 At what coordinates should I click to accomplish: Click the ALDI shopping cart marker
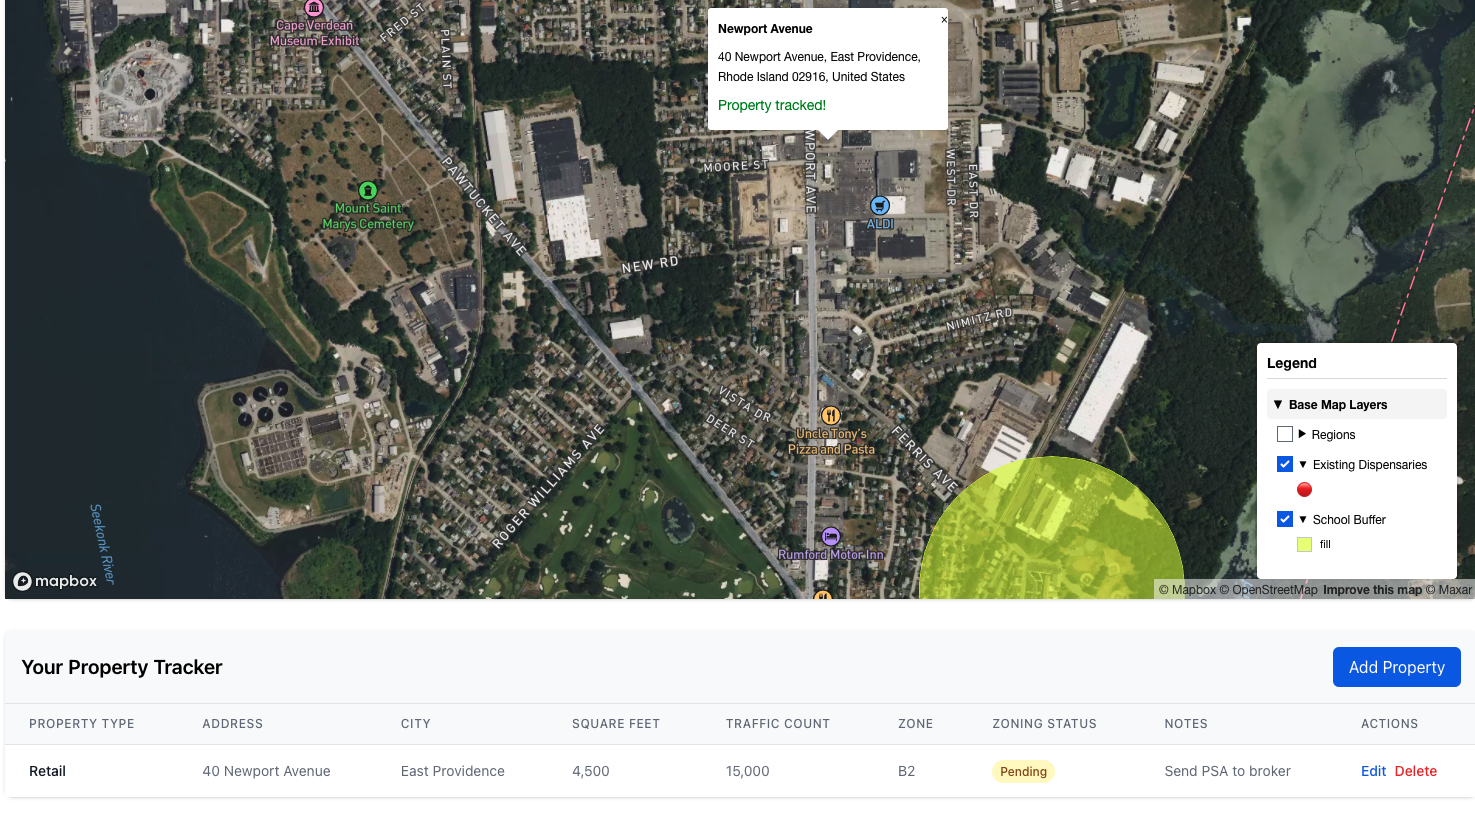click(879, 205)
